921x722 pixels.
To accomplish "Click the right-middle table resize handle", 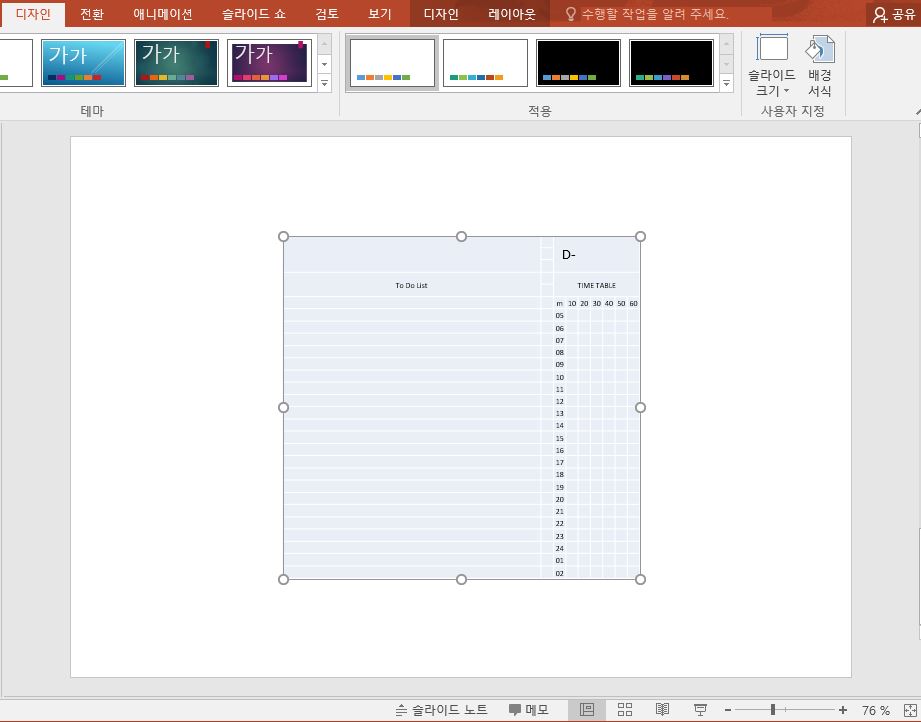I will pyautogui.click(x=640, y=407).
